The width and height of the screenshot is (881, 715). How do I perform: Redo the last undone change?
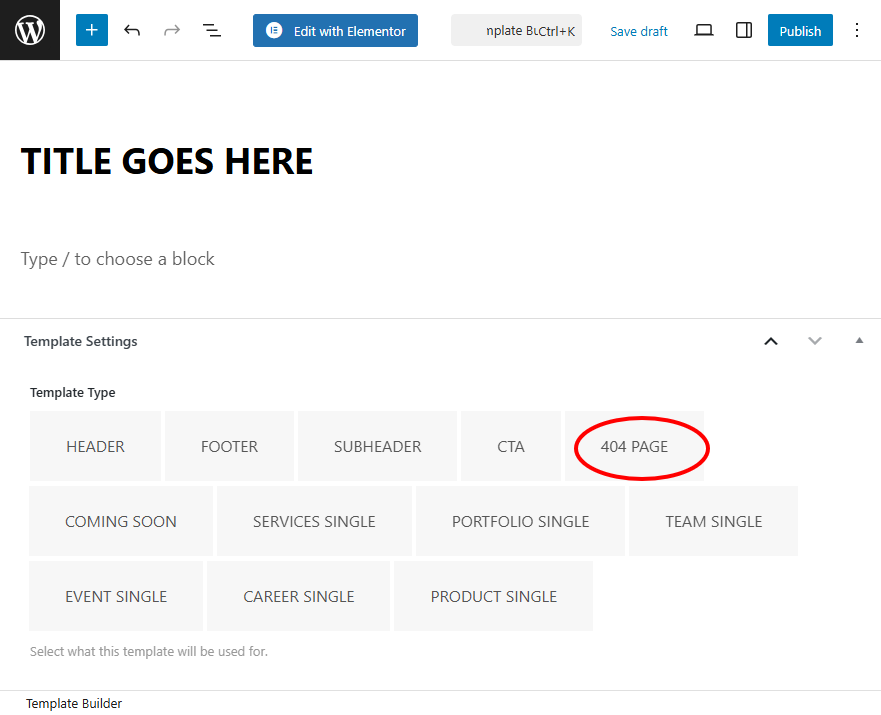tap(172, 30)
